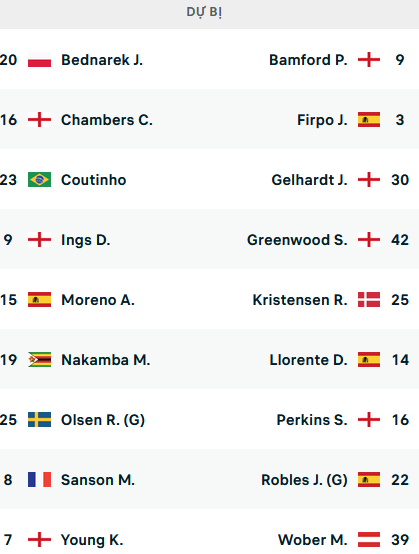Image resolution: width=419 pixels, height=554 pixels.
Task: Click Poland flag beside Bednarek J.
Action: pos(39,60)
